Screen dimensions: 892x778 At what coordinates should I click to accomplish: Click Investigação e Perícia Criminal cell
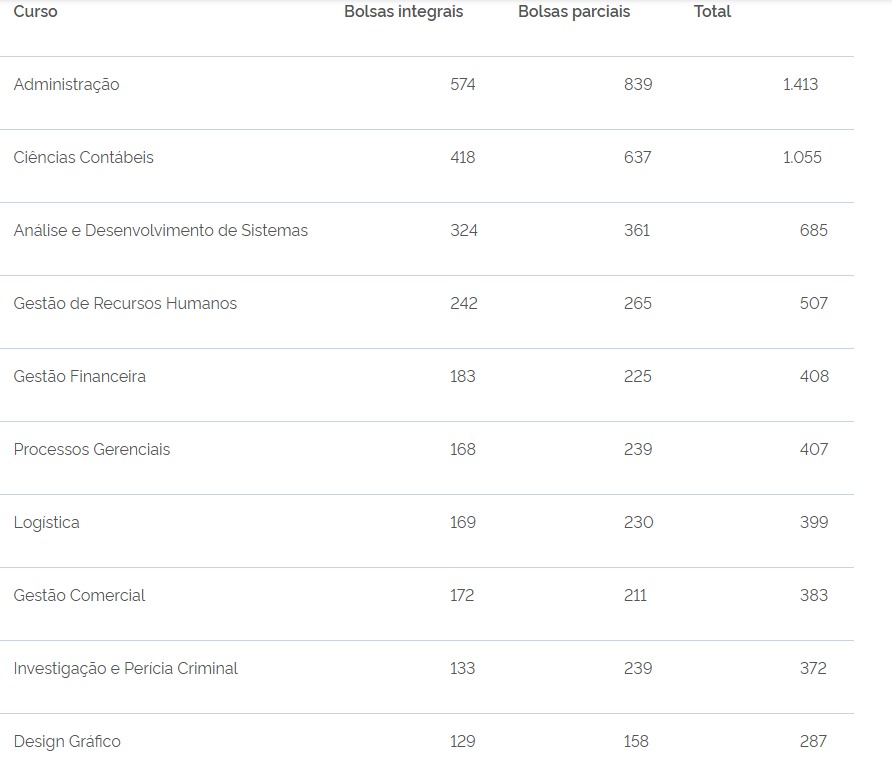click(126, 669)
